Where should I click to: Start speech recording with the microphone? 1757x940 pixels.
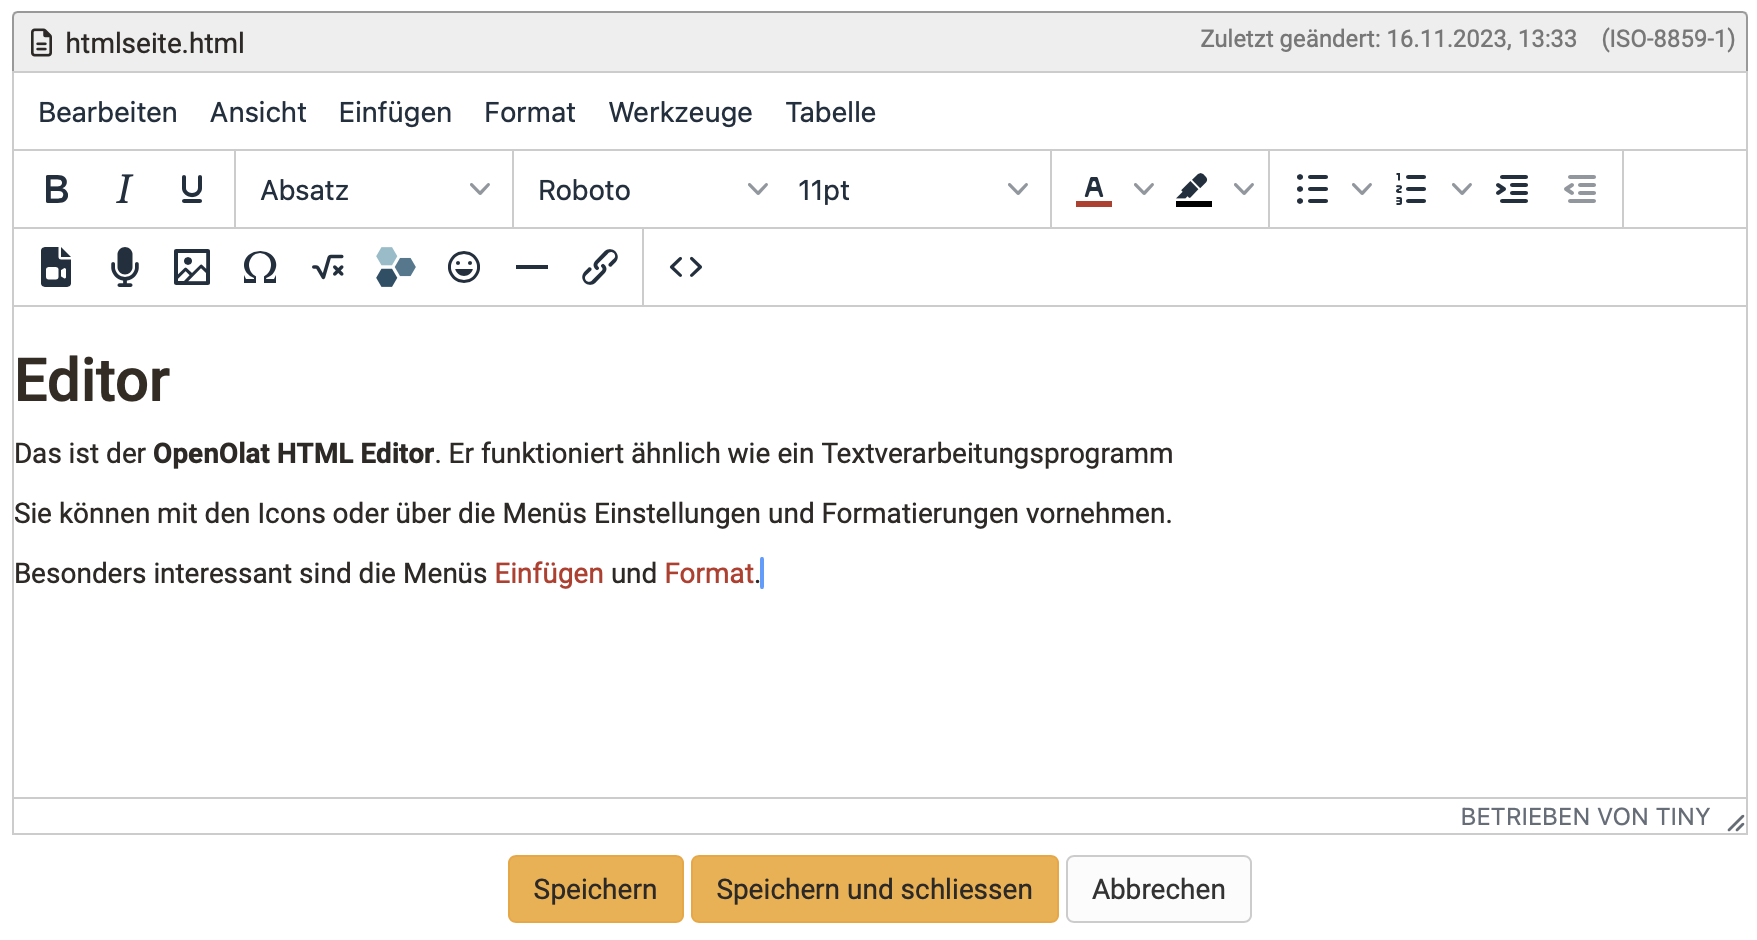[x=123, y=267]
